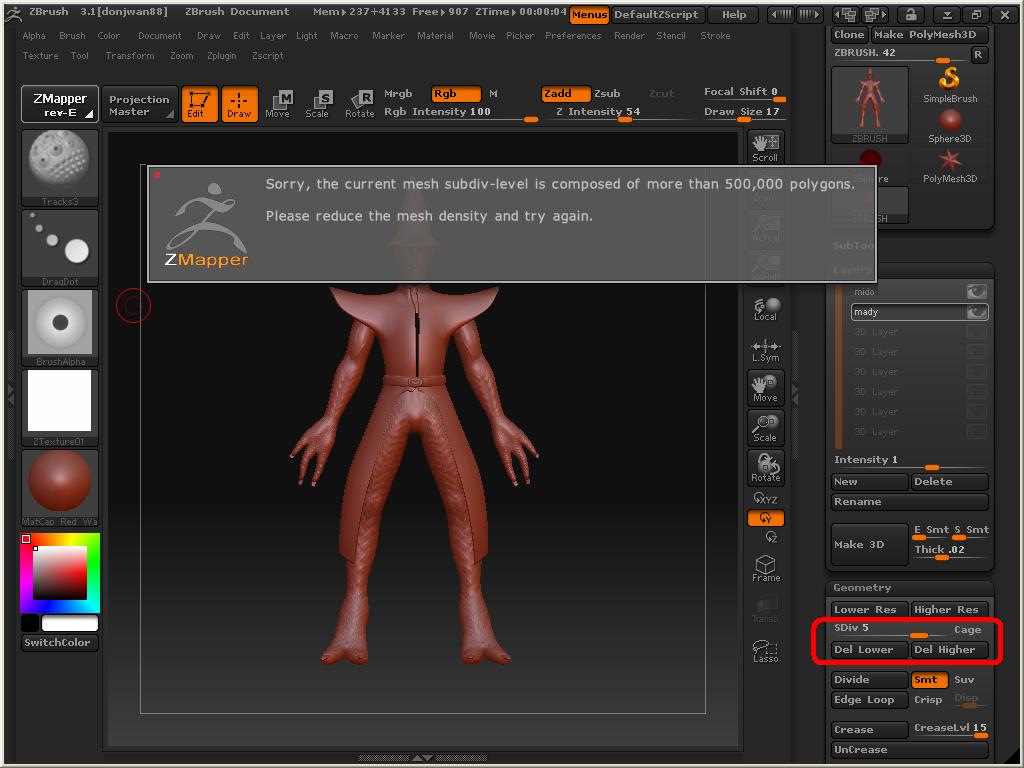Screen dimensions: 1024x768
Task: Open the Preferences menu
Action: coord(573,36)
